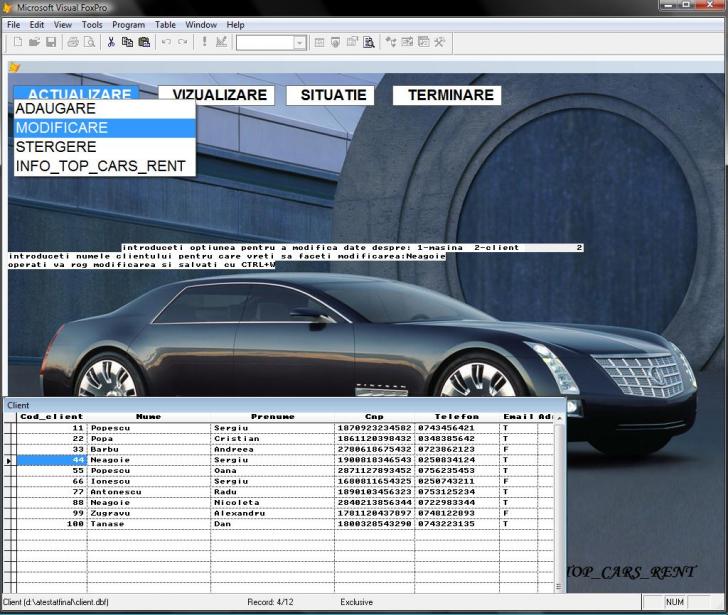Open the database combo box dropdown arrow
The height and width of the screenshot is (615, 728).
(300, 43)
